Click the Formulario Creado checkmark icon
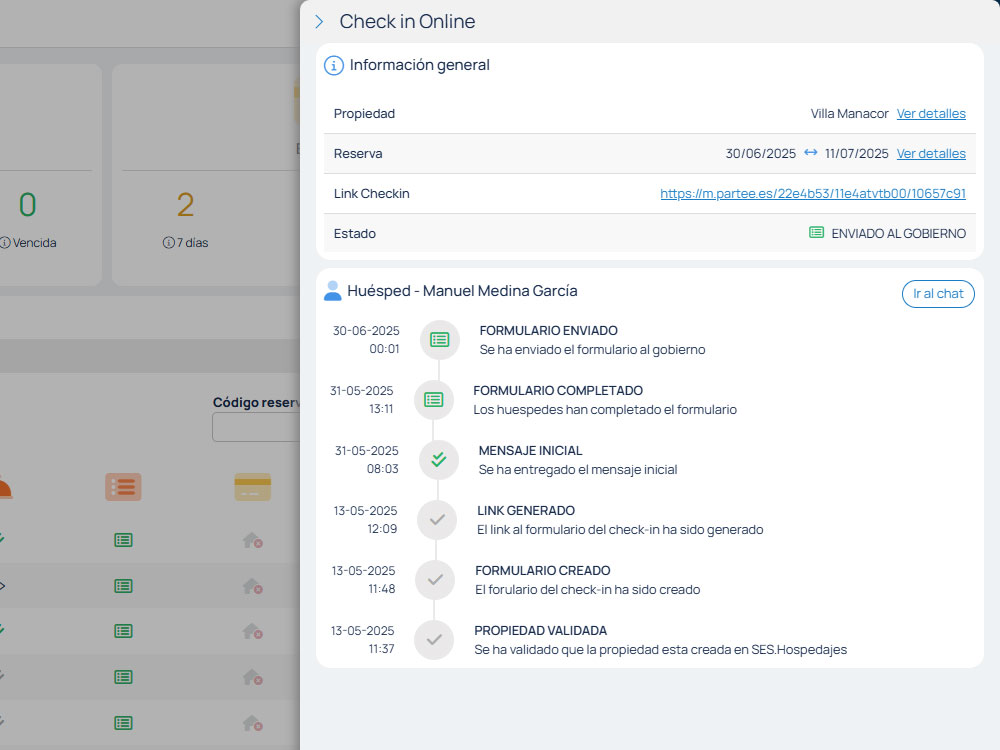The image size is (1000, 750). point(435,580)
